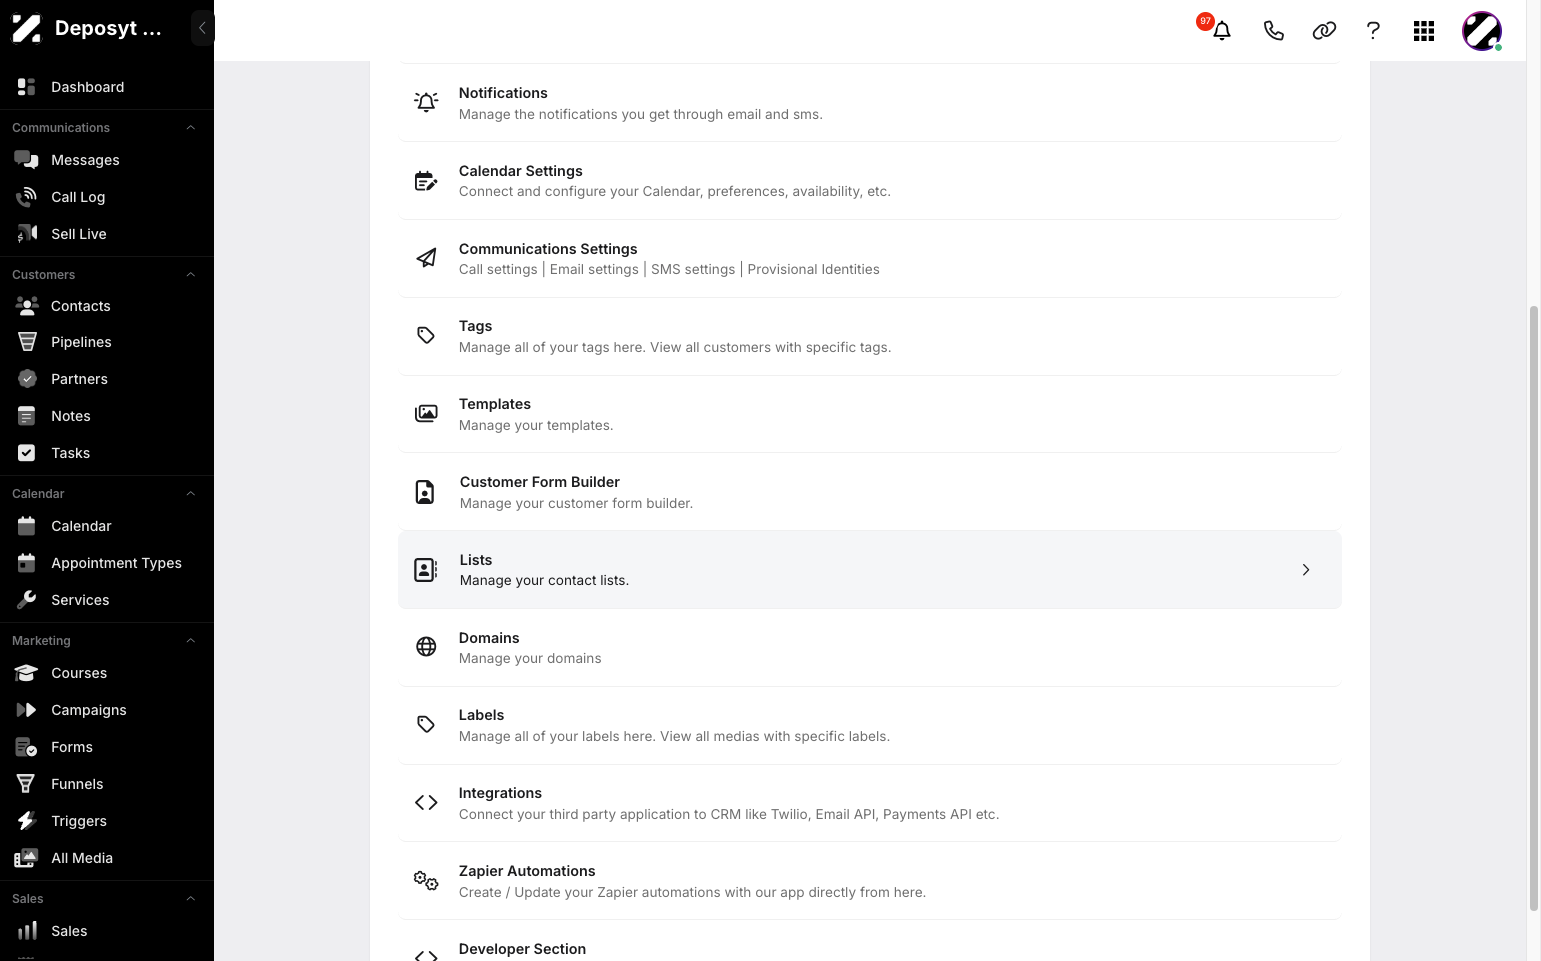Click the Triggers lightning icon
1541x961 pixels.
click(x=27, y=821)
